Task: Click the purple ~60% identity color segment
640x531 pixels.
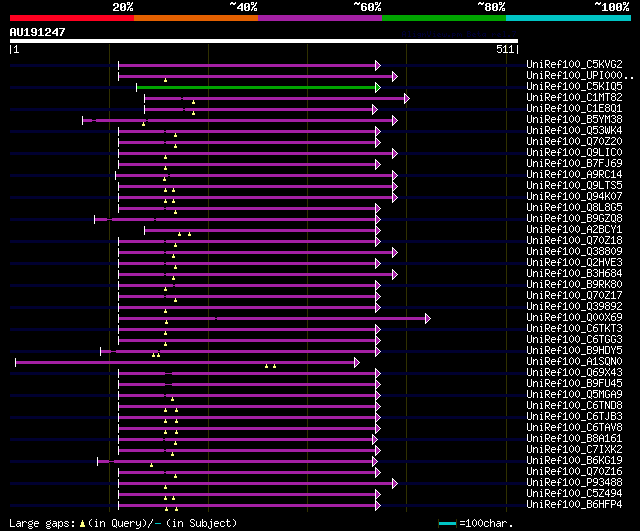Action: coord(320,18)
